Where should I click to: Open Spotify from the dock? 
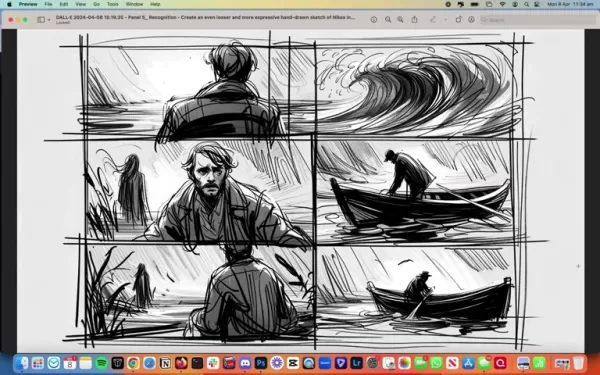101,363
